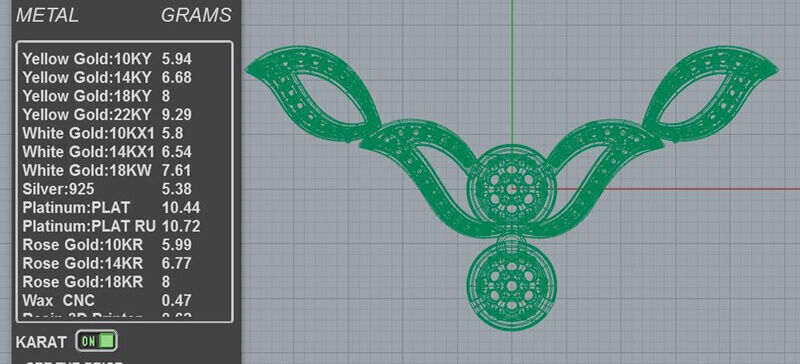Toggle the KARAT on/off switch
800x364 pixels.
96,341
